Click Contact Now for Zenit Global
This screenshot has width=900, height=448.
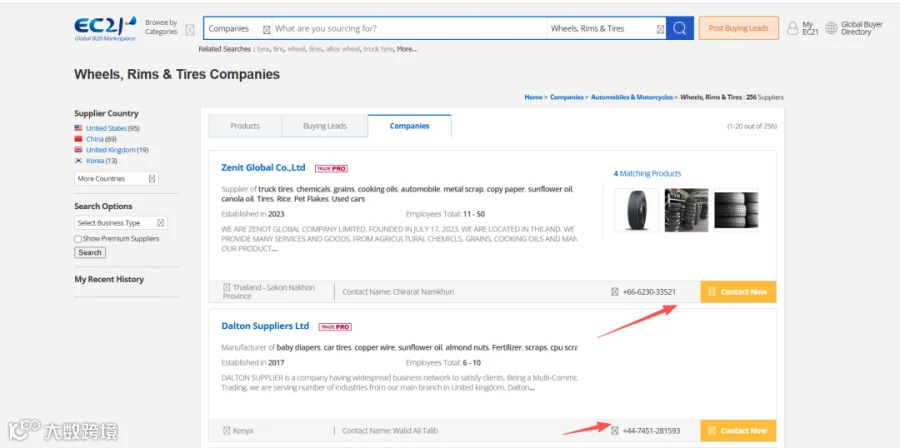tap(738, 292)
